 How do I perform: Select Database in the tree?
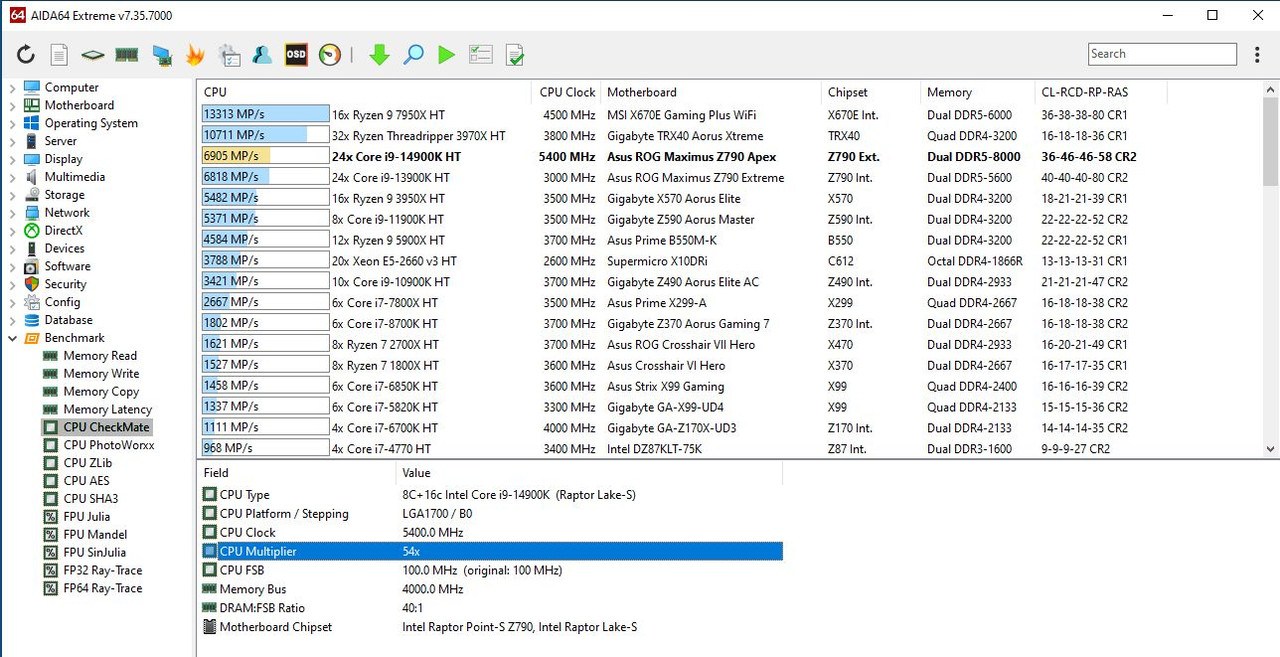pyautogui.click(x=68, y=321)
